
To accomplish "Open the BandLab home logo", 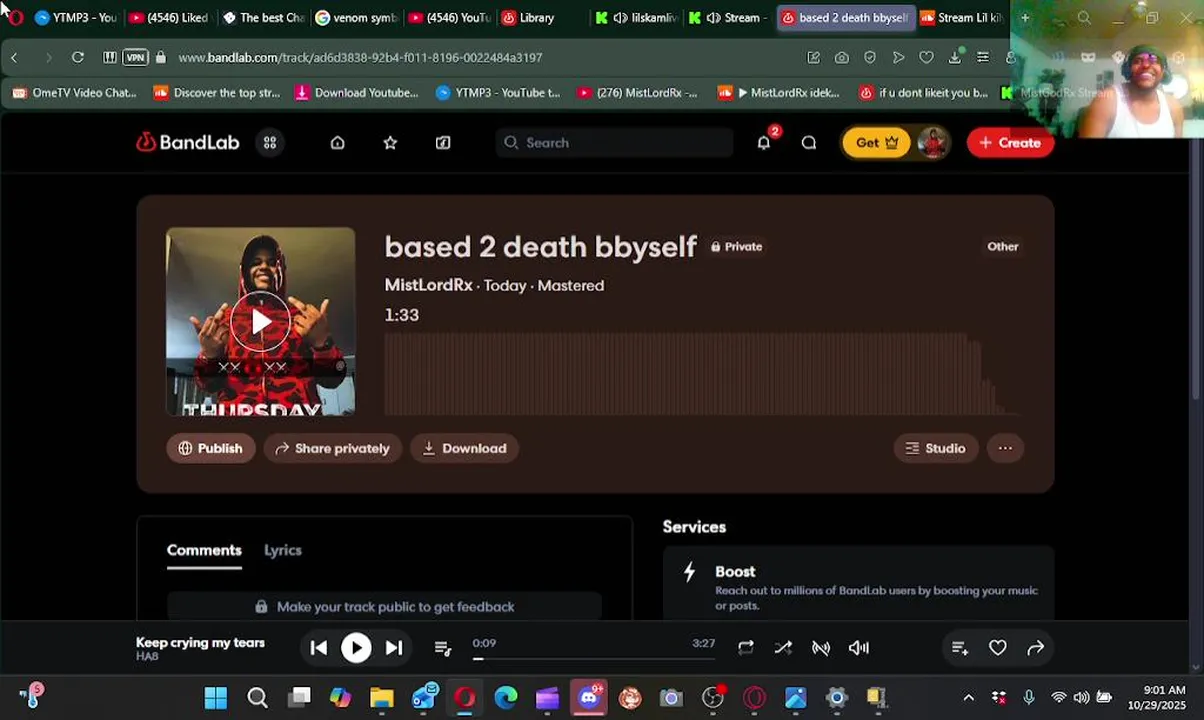I will [188, 143].
